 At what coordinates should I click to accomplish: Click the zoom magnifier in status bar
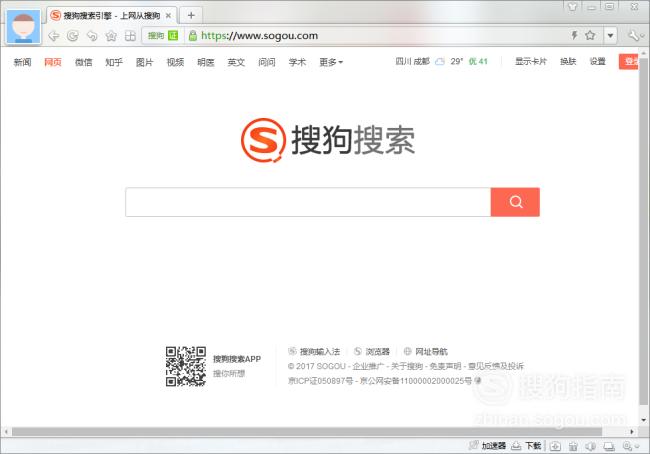pos(627,446)
